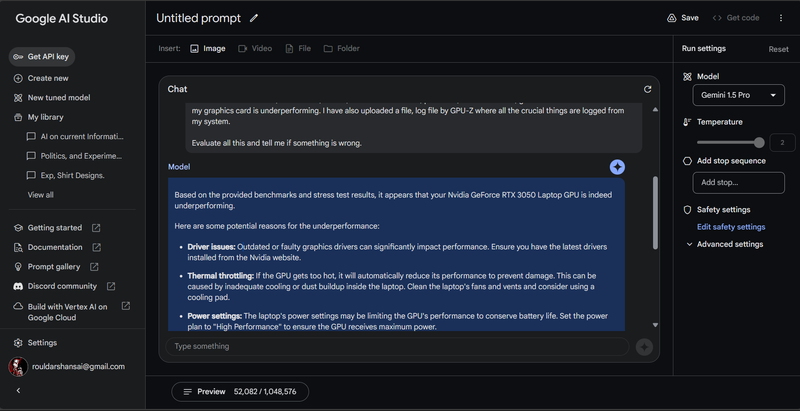Viewport: 800px width, 411px height.
Task: Click the refresh icon in Chat header
Action: [x=647, y=89]
